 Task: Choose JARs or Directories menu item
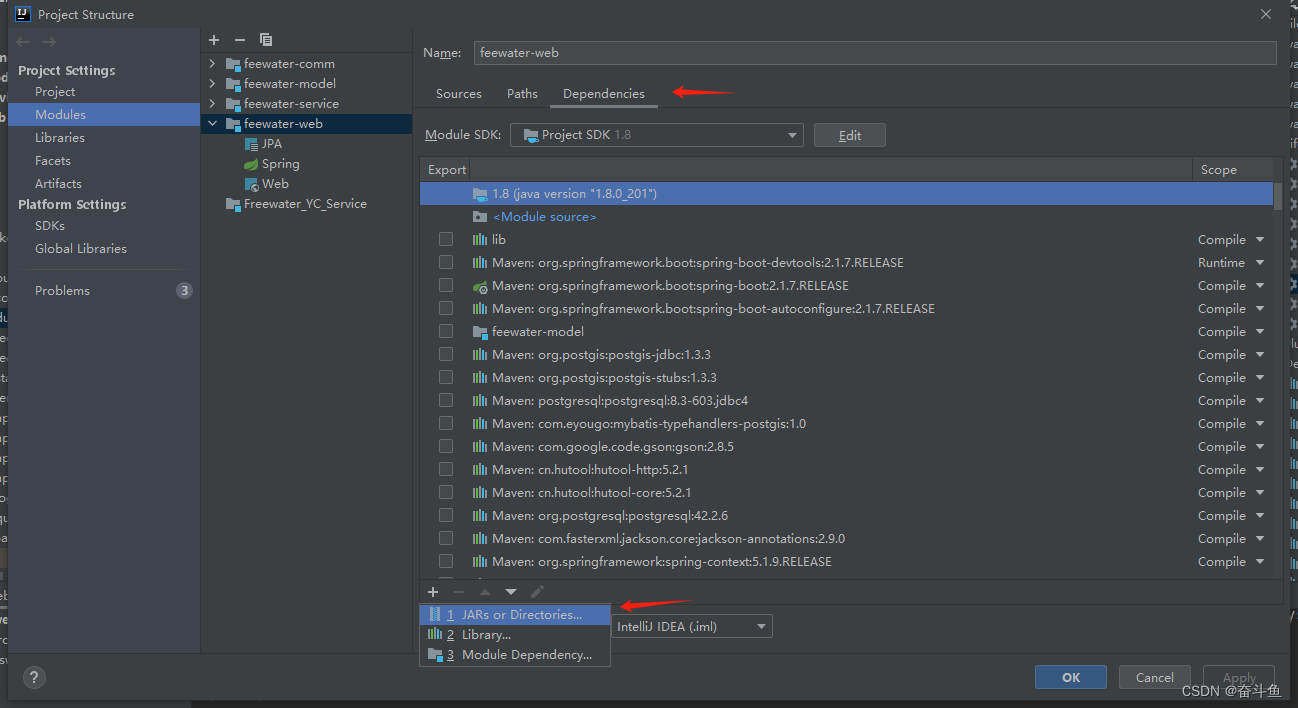[515, 615]
